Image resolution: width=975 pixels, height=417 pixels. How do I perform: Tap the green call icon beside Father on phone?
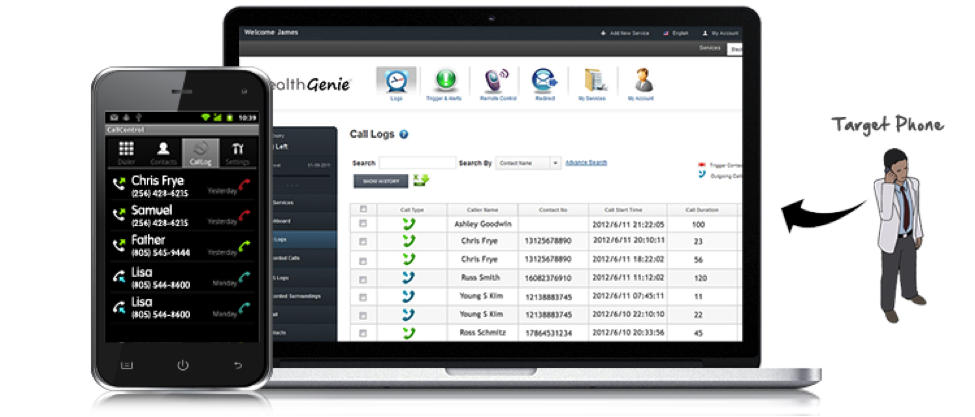coord(245,246)
